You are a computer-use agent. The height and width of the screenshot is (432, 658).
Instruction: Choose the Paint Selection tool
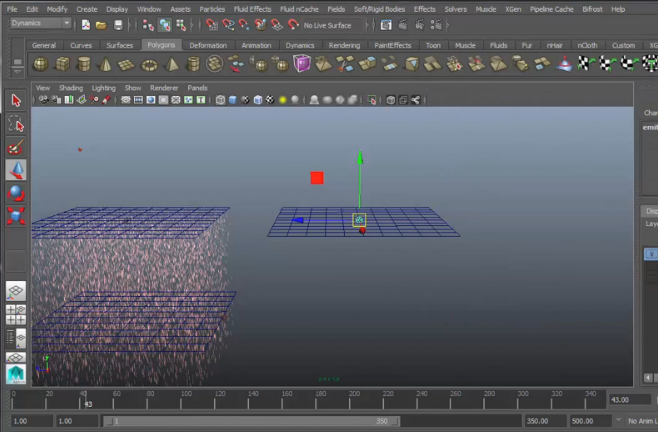16,147
